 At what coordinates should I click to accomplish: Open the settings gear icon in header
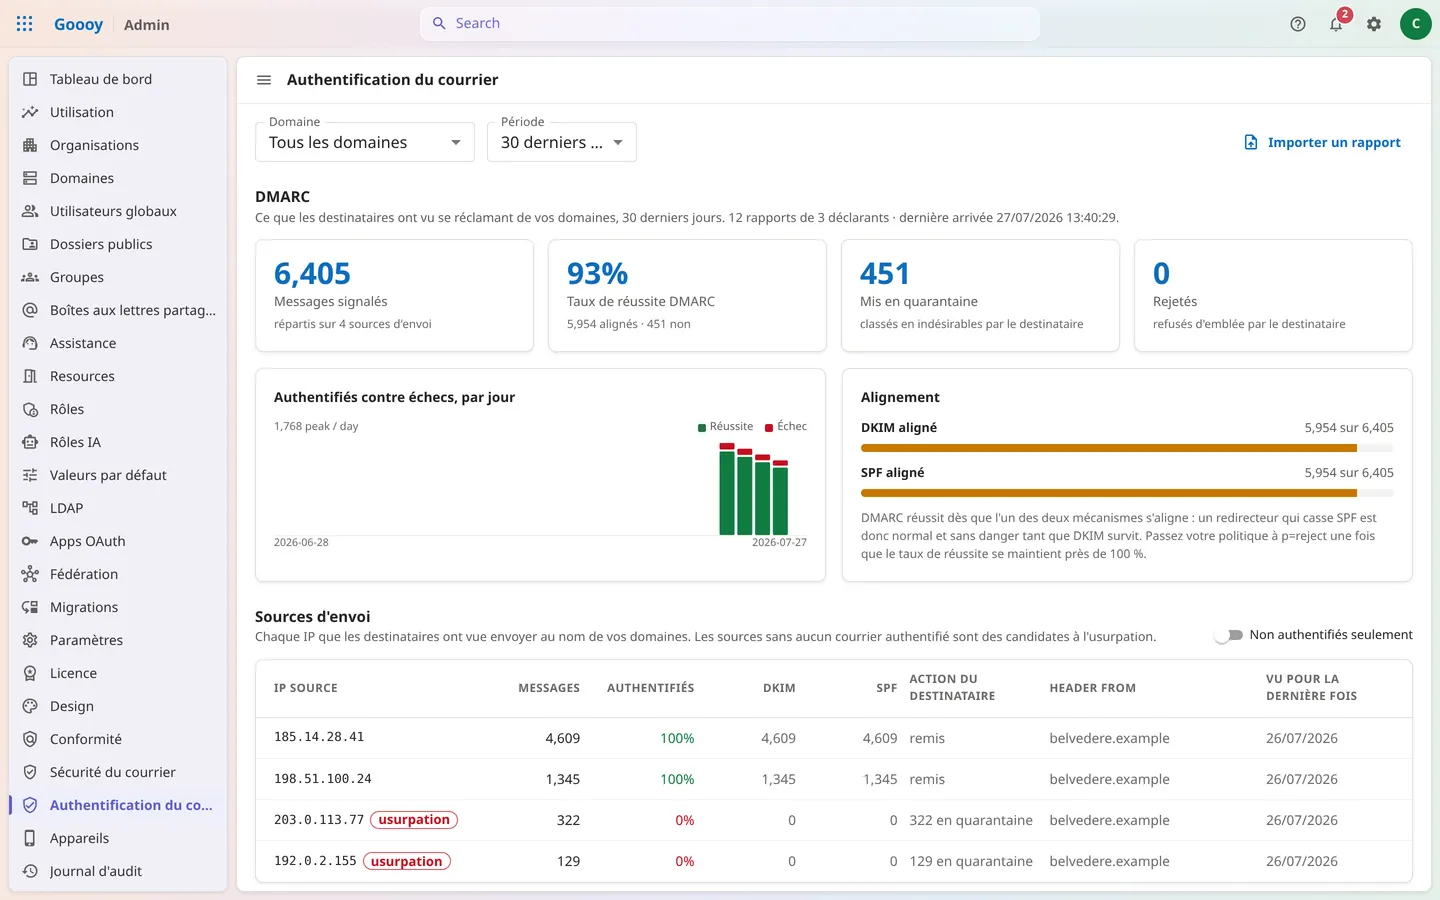[1374, 24]
